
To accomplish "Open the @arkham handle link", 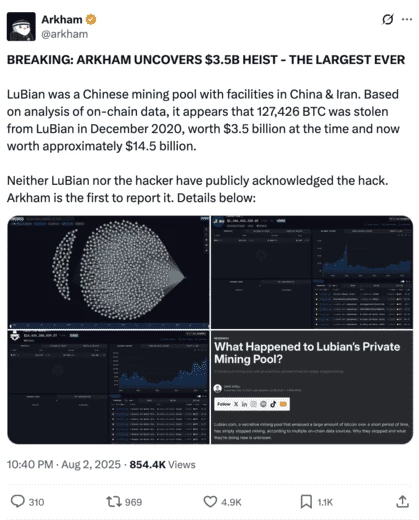I will pyautogui.click(x=65, y=34).
